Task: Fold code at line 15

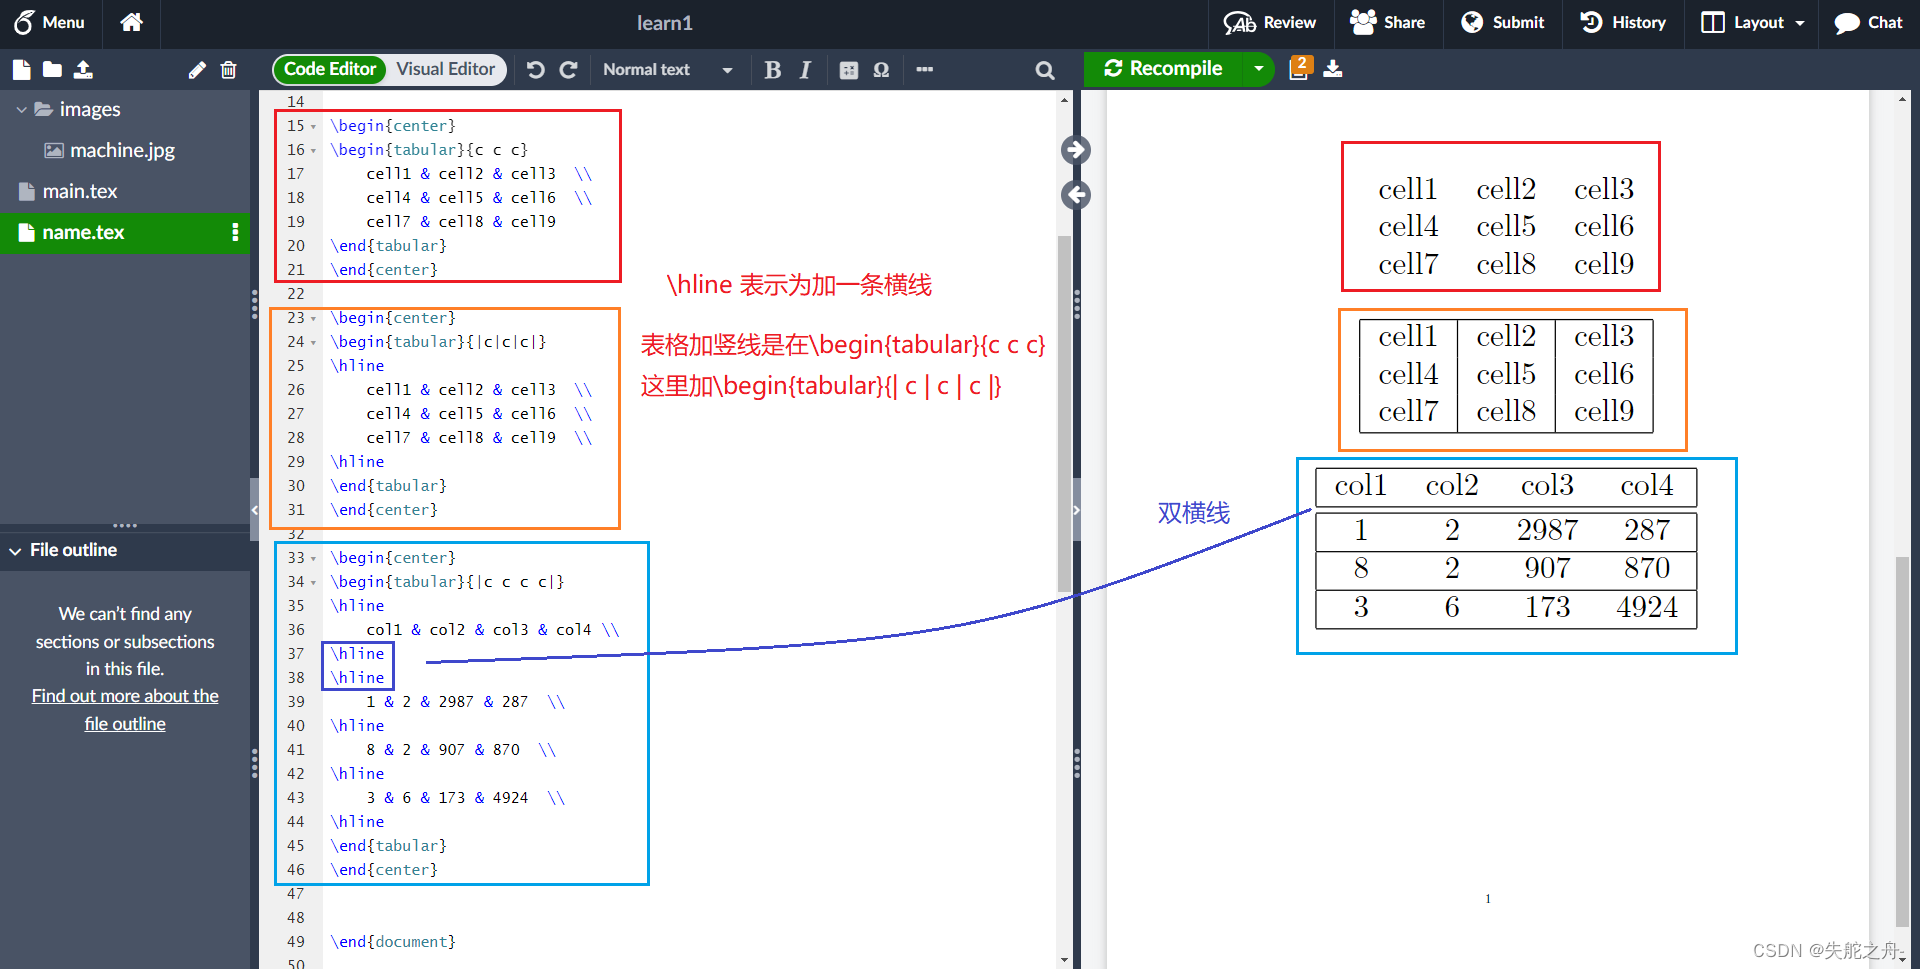Action: coord(313,126)
